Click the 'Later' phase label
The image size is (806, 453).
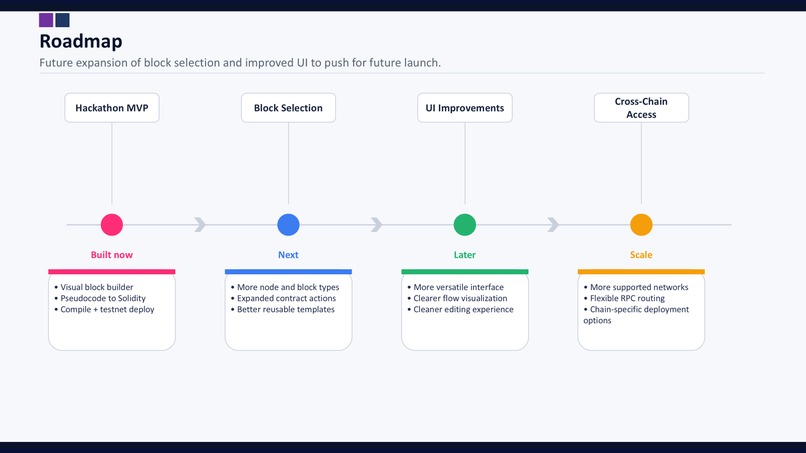[465, 255]
